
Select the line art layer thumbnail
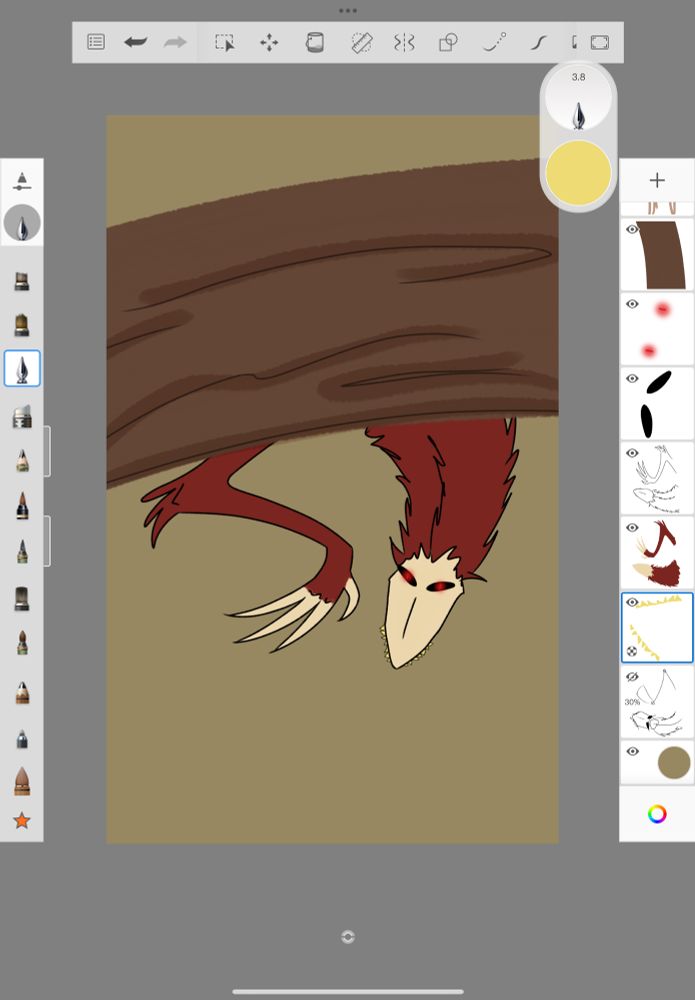657,478
